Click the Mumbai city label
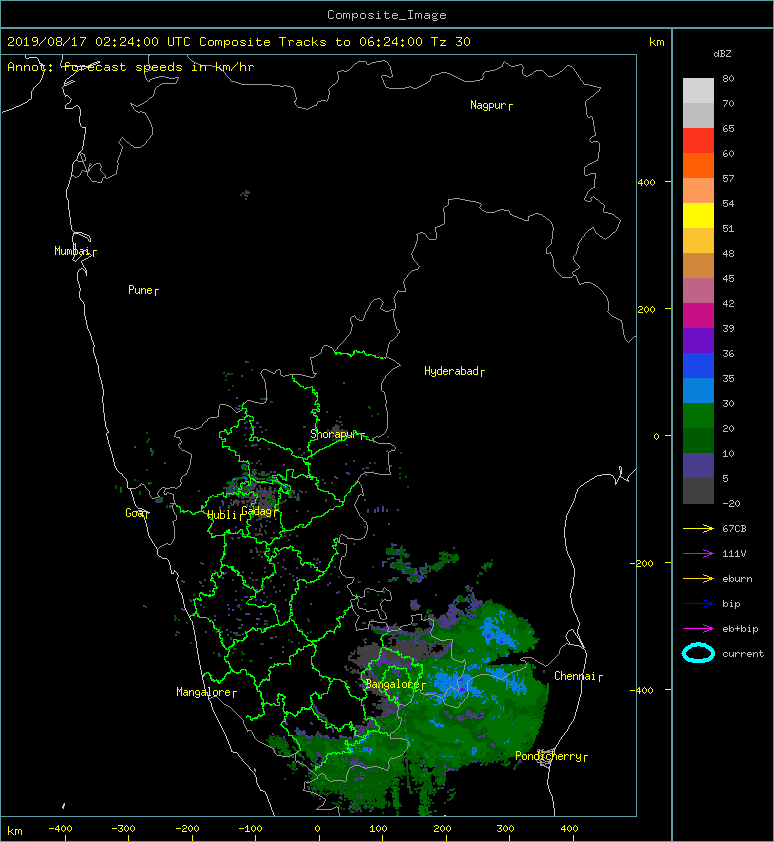This screenshot has width=774, height=842. pyautogui.click(x=75, y=251)
